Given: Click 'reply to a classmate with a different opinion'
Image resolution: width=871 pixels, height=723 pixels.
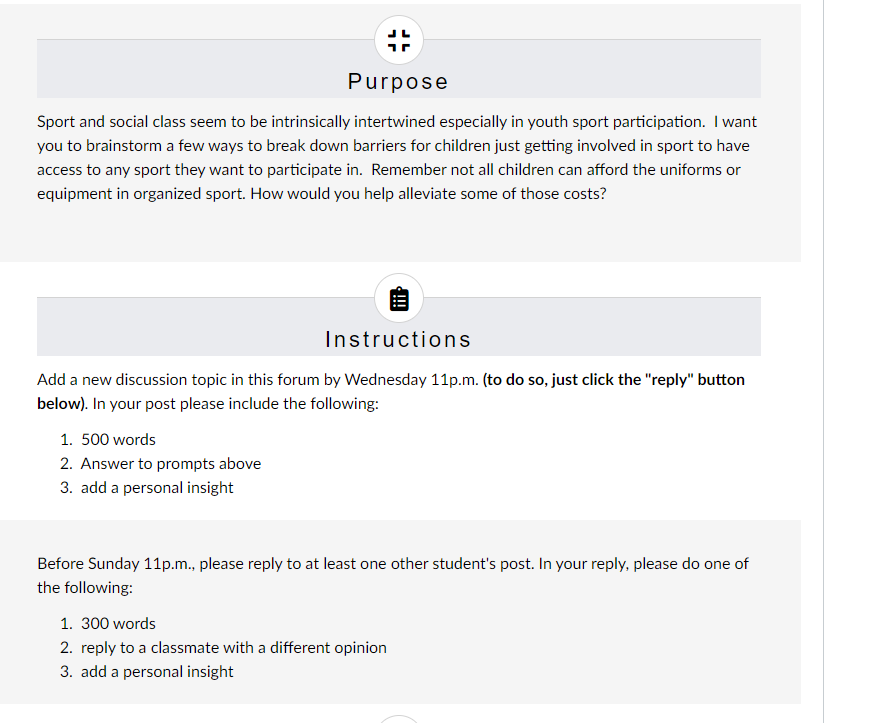Looking at the screenshot, I should point(233,647).
